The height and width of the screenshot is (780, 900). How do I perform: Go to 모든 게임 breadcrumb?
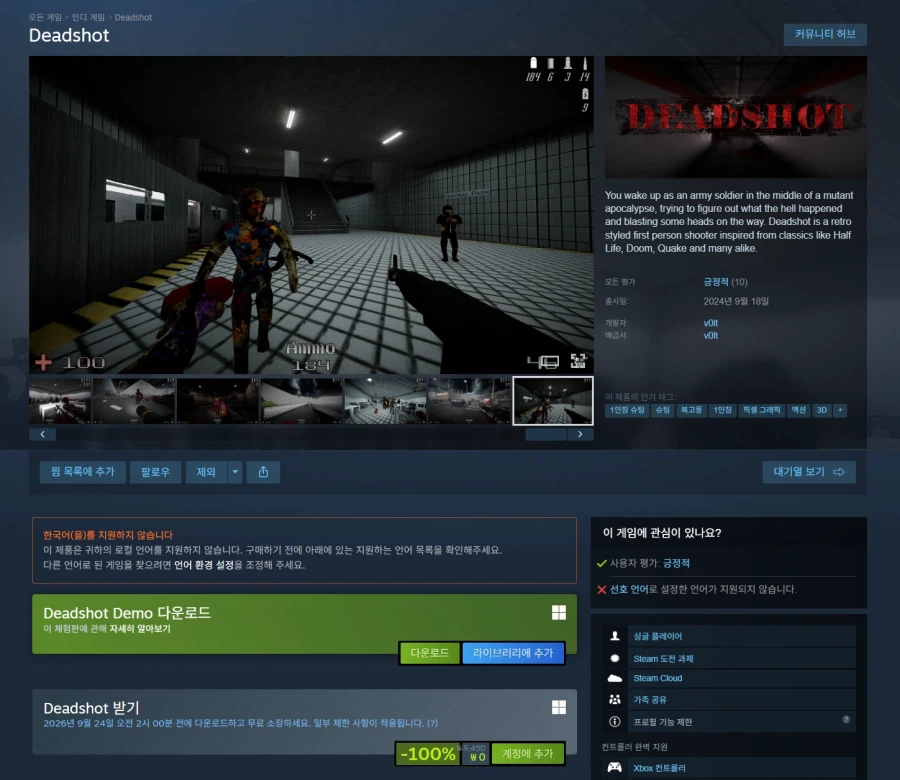tap(45, 17)
